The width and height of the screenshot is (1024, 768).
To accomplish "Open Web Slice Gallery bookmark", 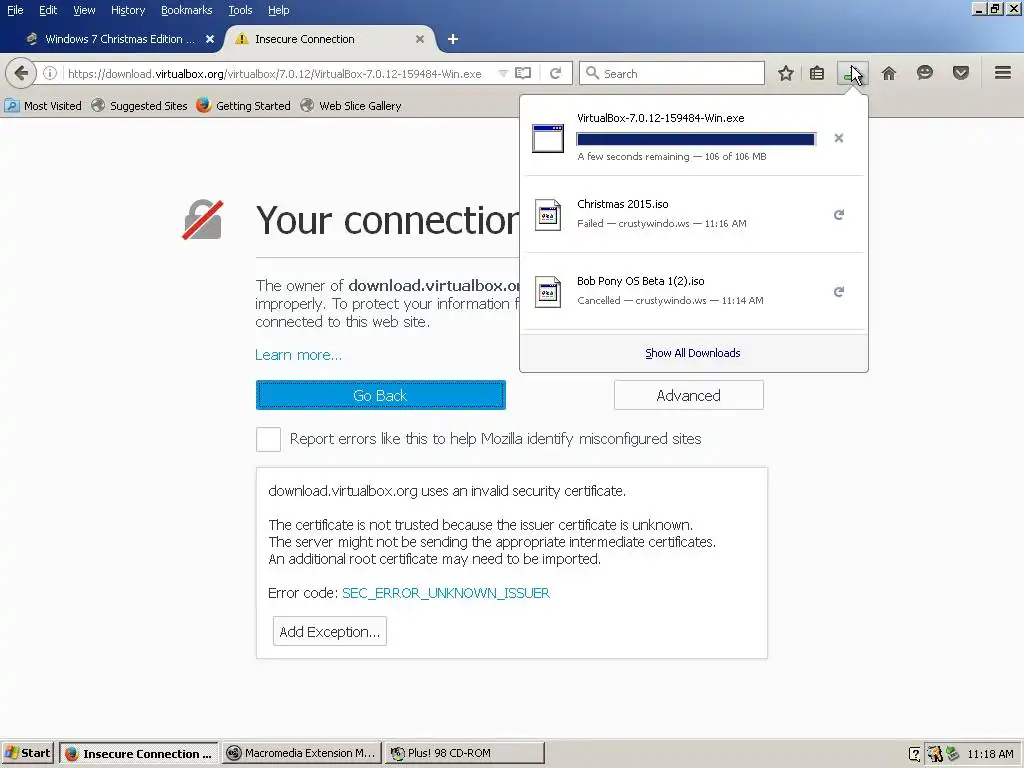I will point(351,106).
